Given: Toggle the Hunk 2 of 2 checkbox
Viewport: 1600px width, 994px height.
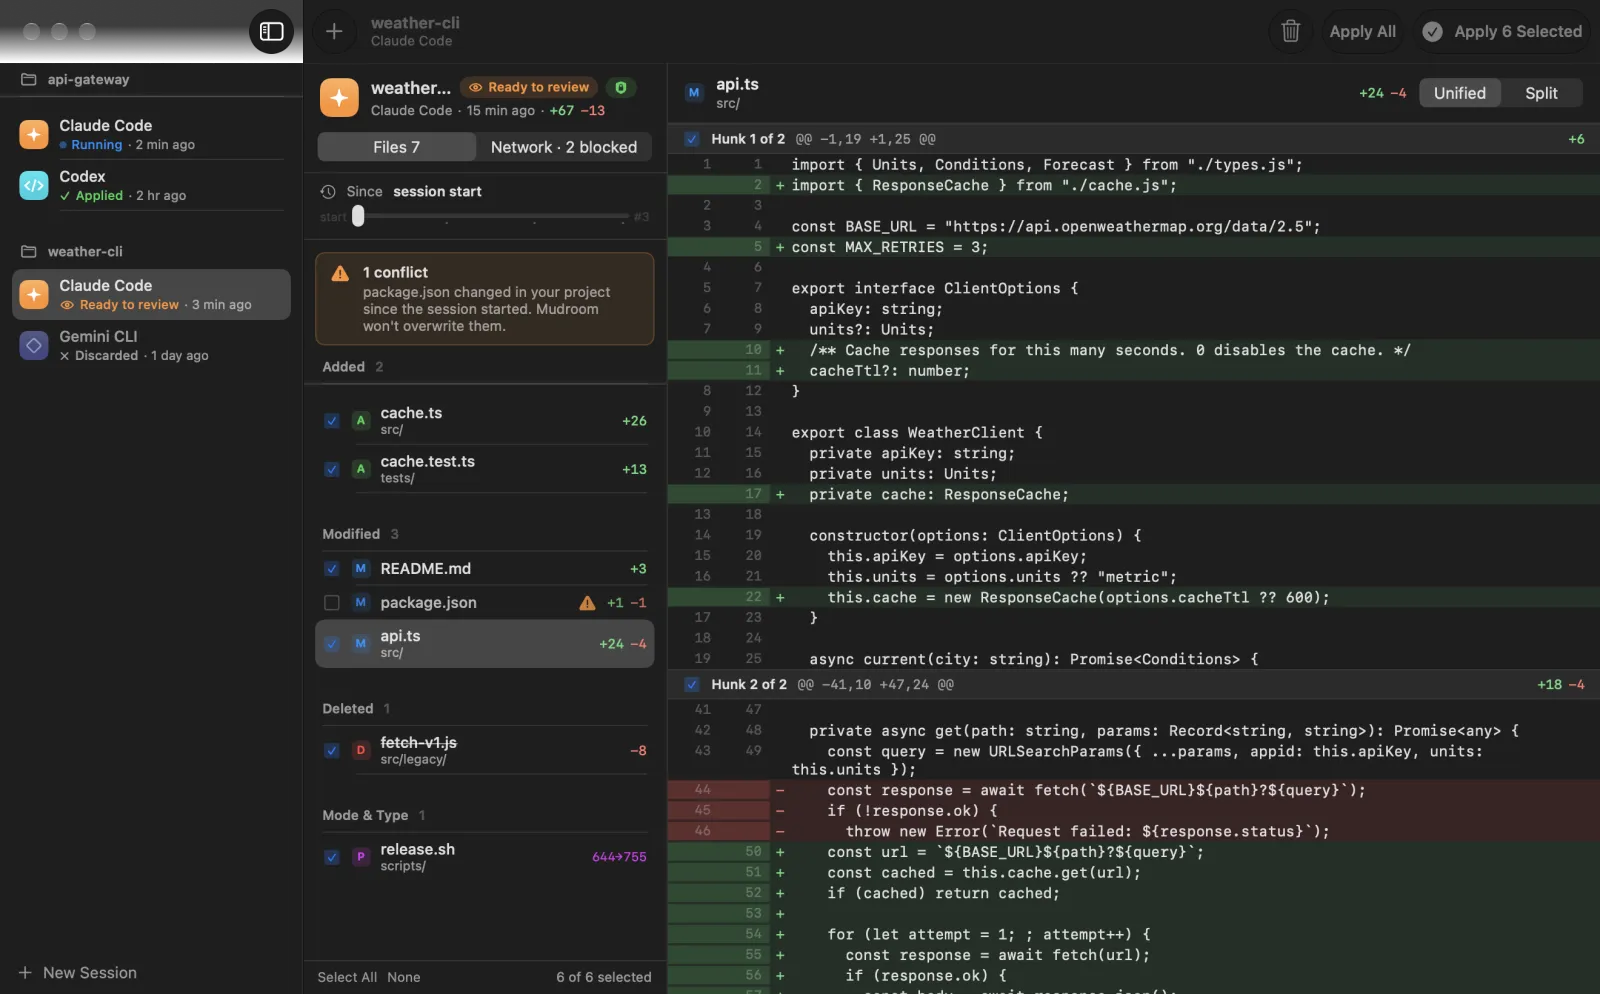Looking at the screenshot, I should (692, 685).
